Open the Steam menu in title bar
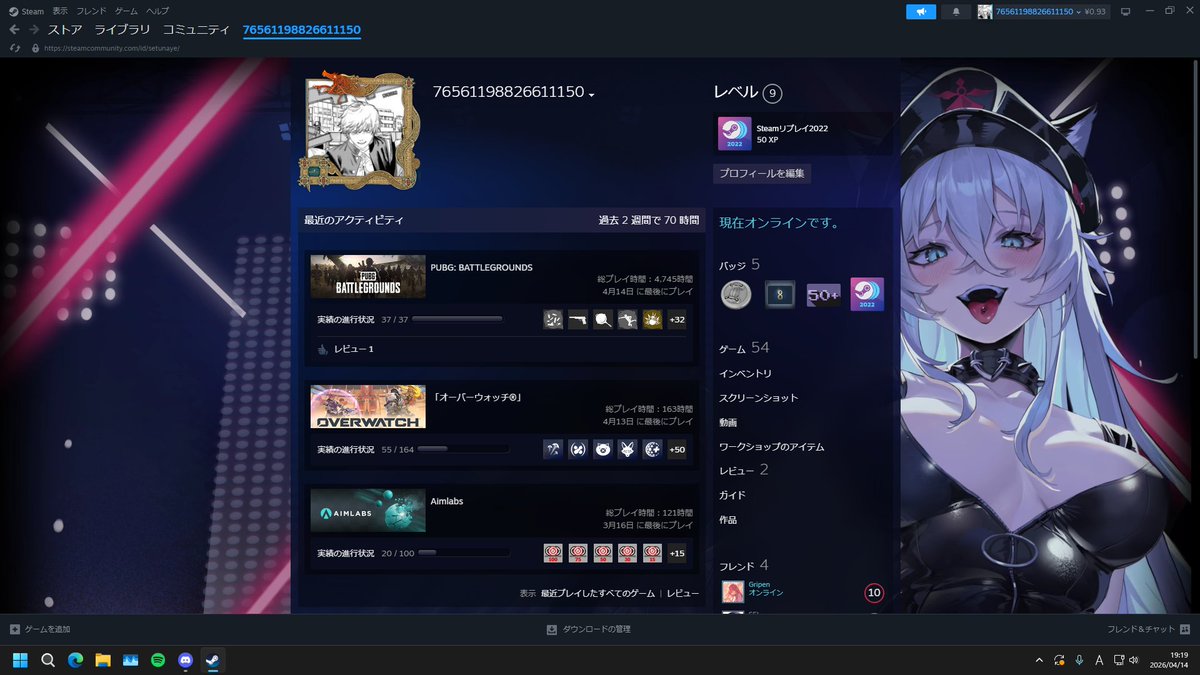 pos(27,11)
